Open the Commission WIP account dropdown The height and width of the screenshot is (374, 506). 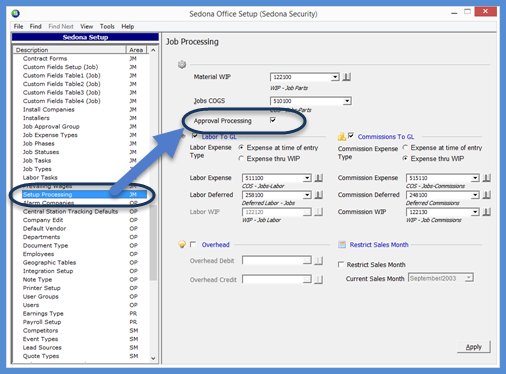coord(475,212)
